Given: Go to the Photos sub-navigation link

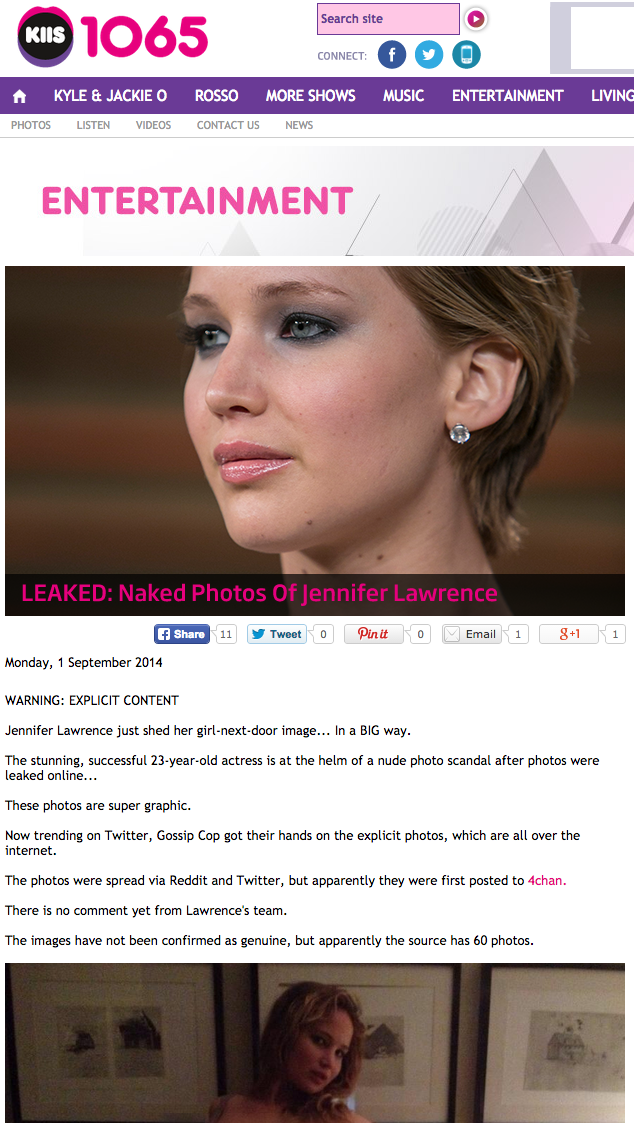Looking at the screenshot, I should click(x=31, y=125).
